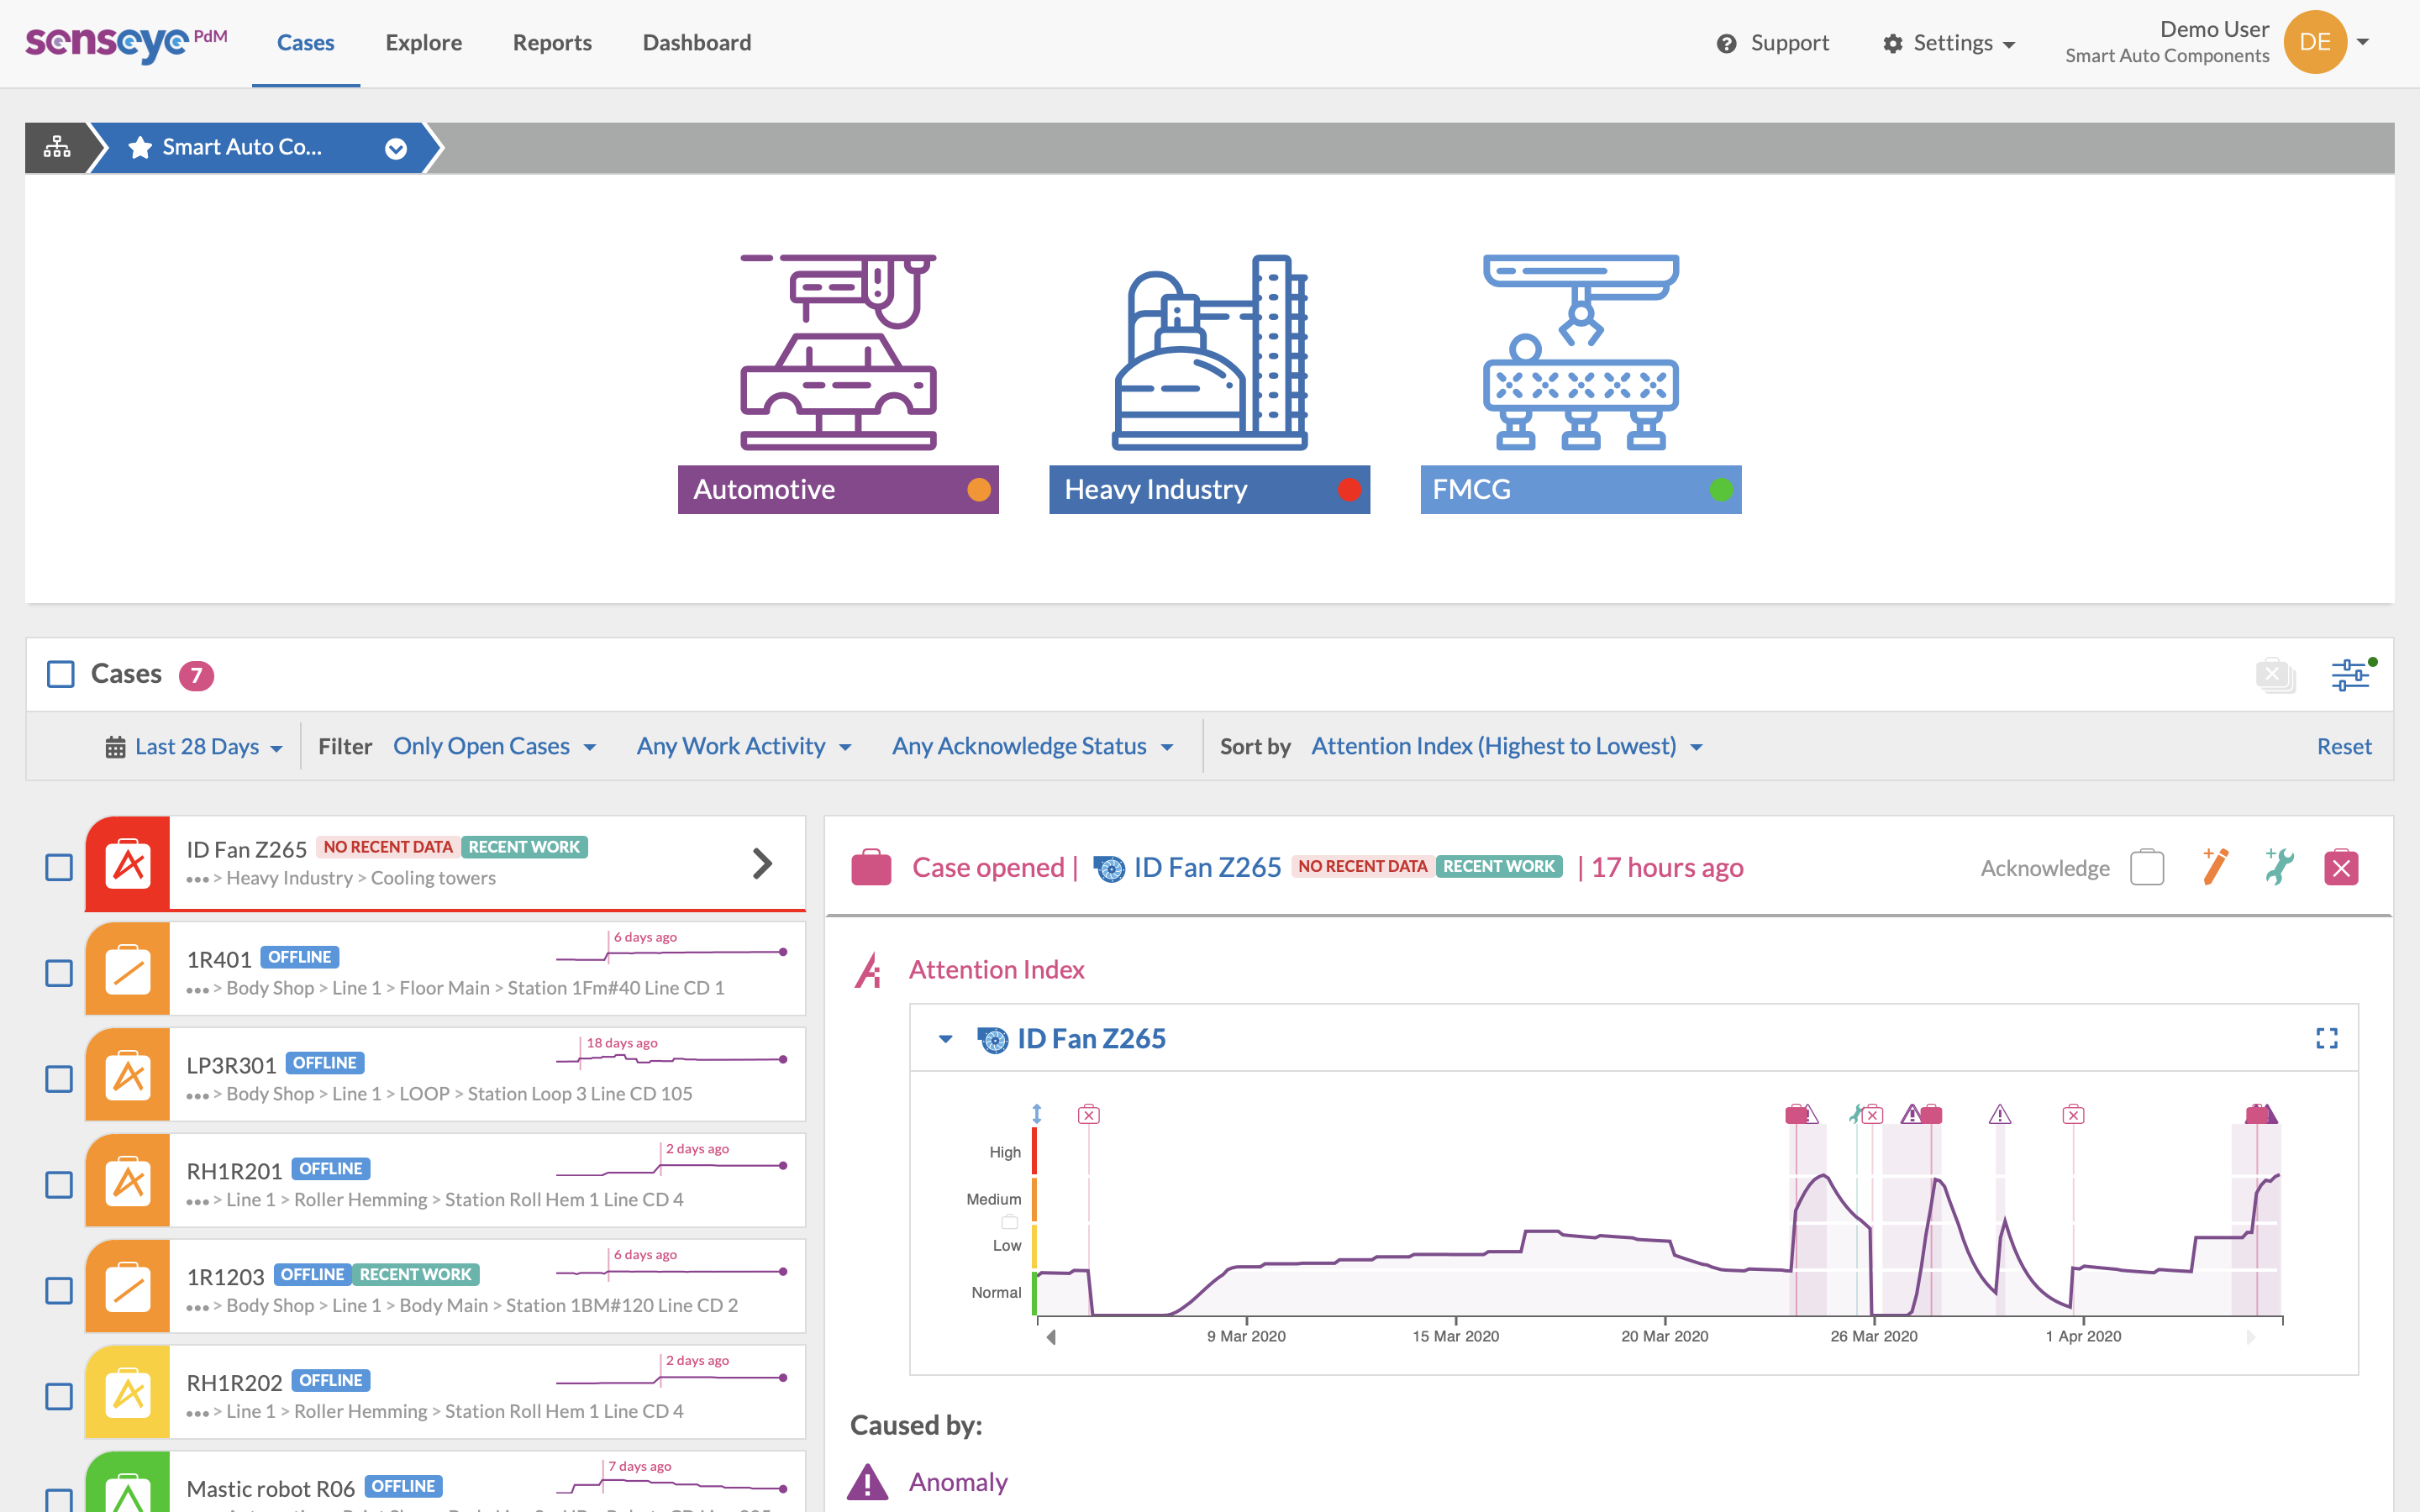Viewport: 2420px width, 1512px height.
Task: Click the red status dot on Heavy Industry
Action: point(1350,490)
